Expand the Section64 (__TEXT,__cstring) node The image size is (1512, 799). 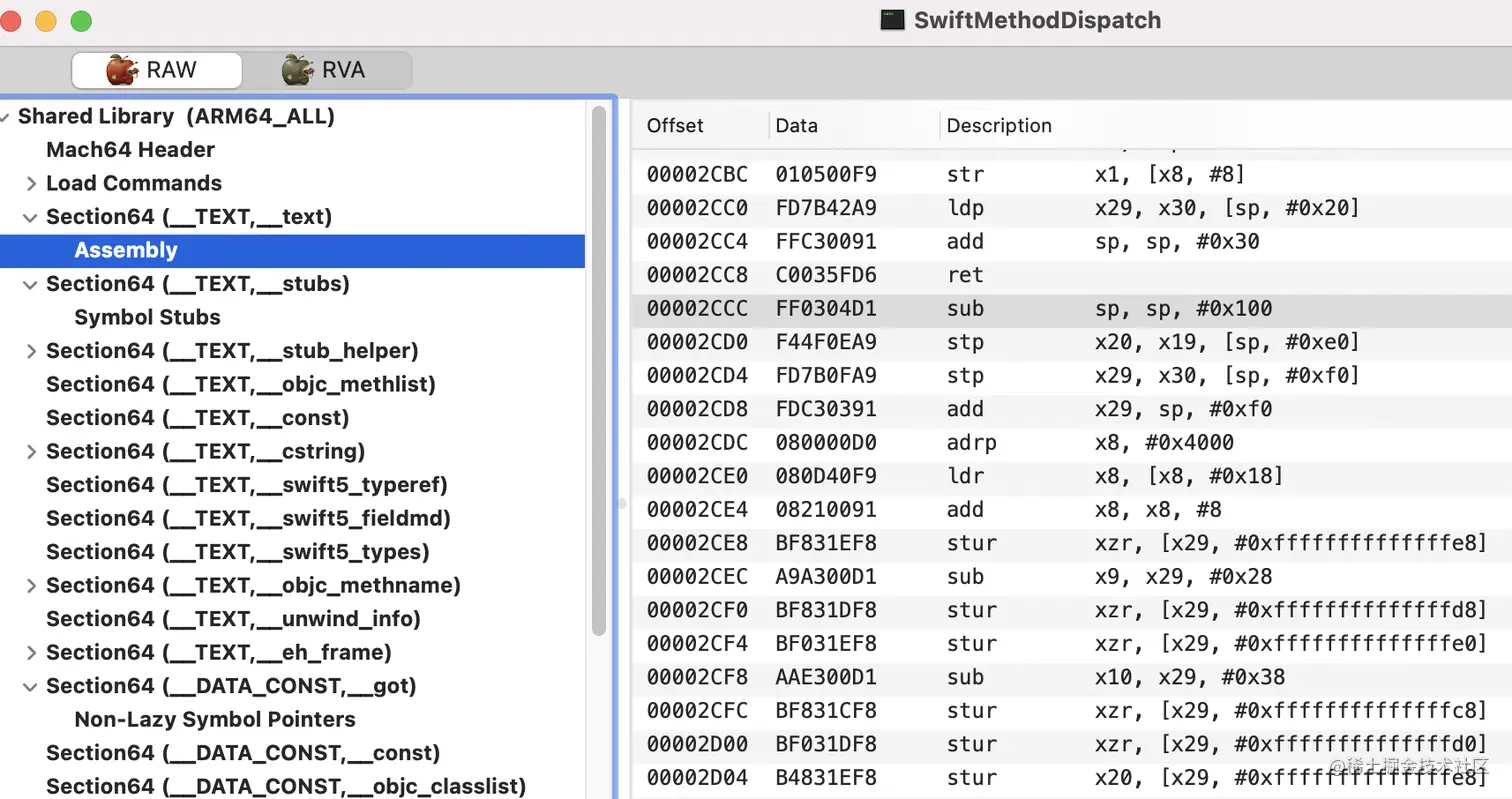pyautogui.click(x=31, y=451)
